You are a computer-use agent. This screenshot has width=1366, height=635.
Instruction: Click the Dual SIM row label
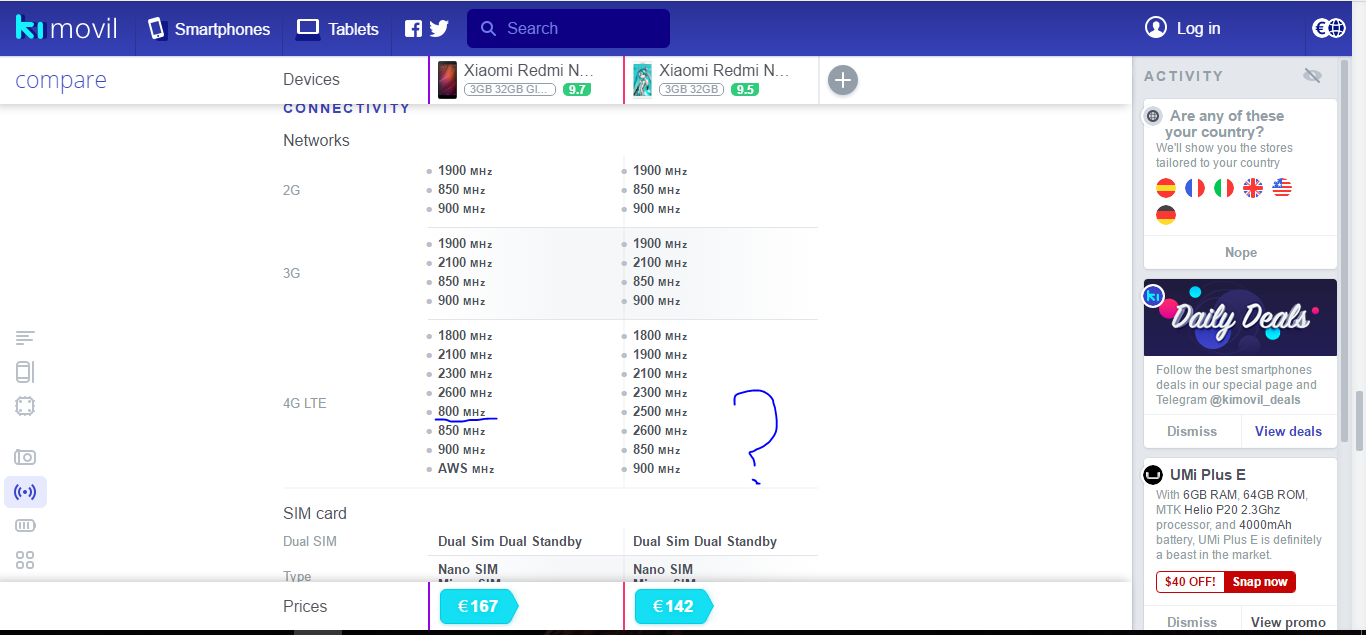[x=310, y=541]
